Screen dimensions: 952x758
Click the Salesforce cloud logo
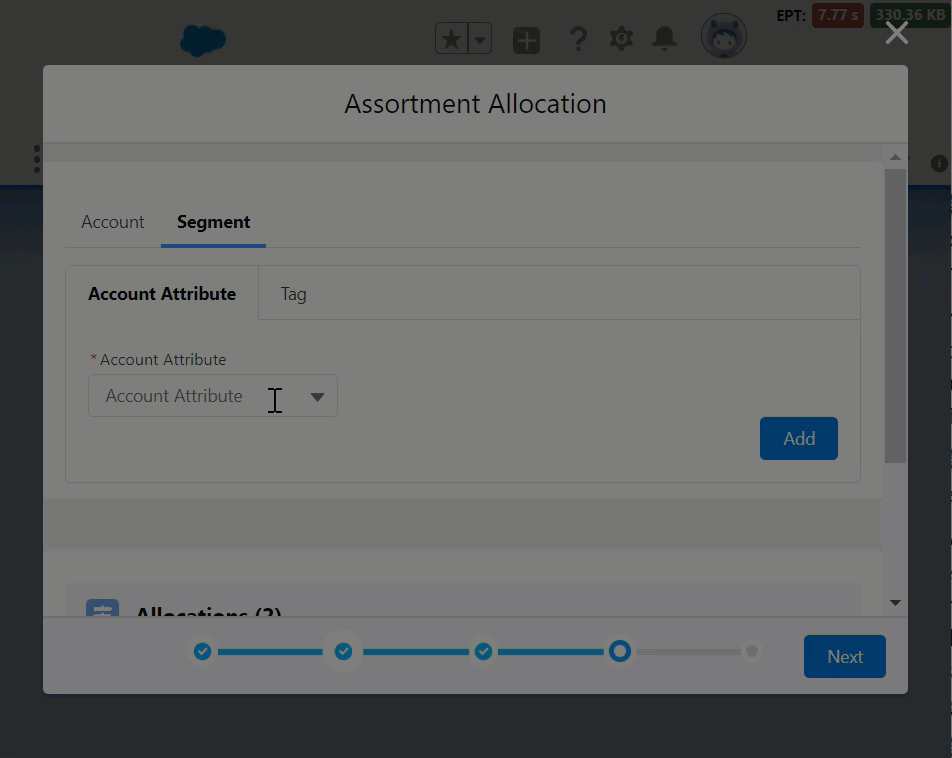point(203,40)
